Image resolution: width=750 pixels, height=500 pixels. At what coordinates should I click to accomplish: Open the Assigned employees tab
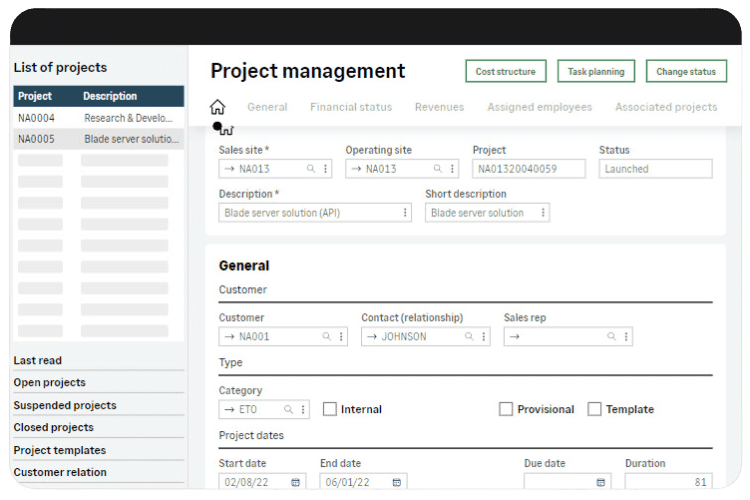pos(539,107)
